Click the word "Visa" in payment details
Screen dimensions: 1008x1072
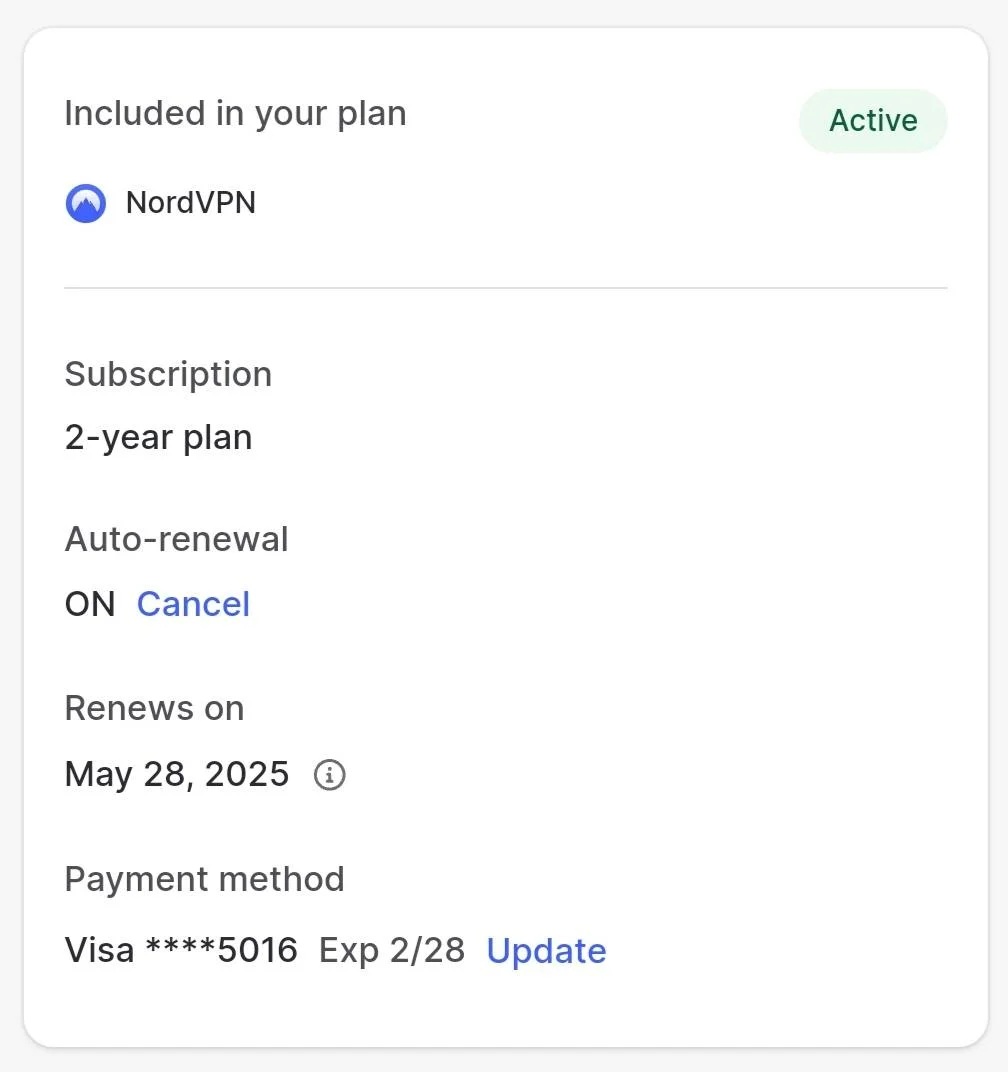[99, 950]
